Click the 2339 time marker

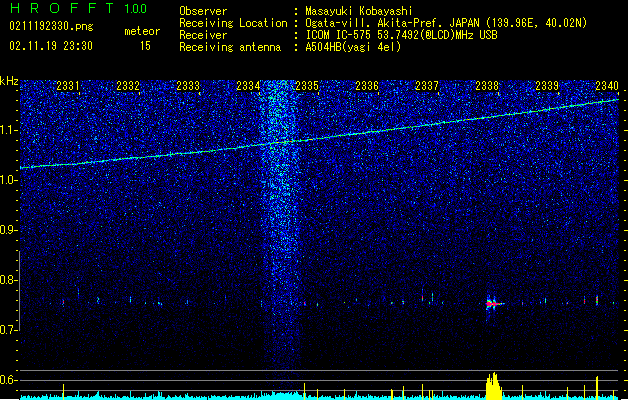tap(547, 85)
